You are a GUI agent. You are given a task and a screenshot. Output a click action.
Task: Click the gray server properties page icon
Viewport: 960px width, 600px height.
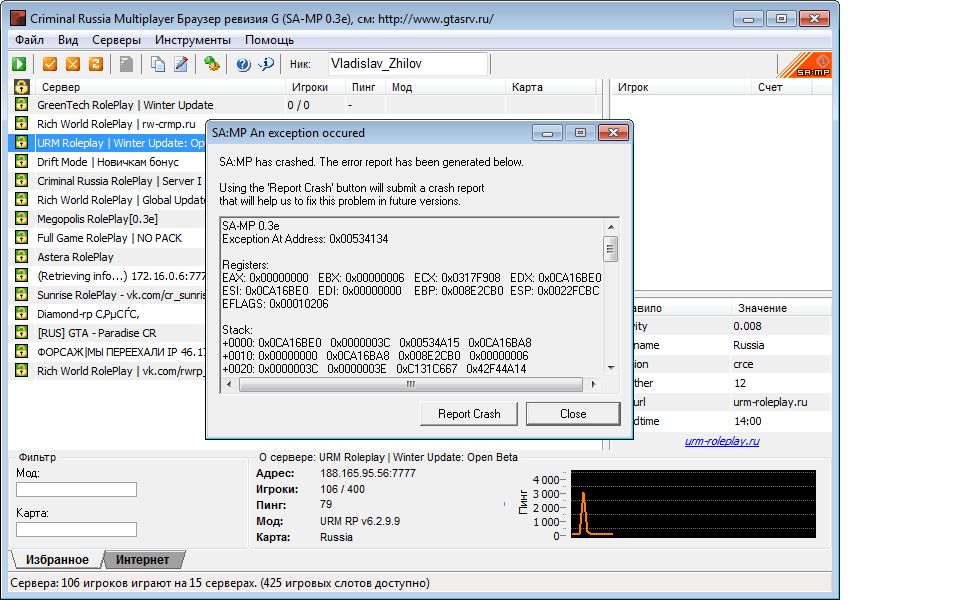[126, 64]
